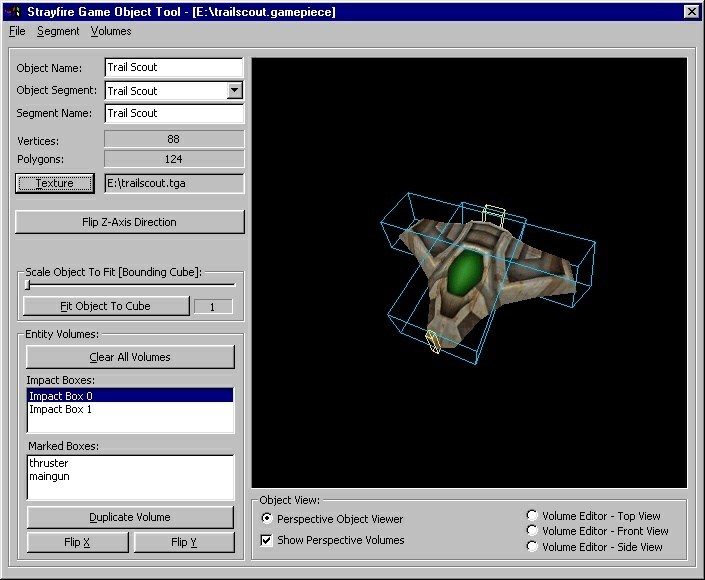Select thruster in Marked Boxes list
This screenshot has width=705, height=580.
tap(130, 463)
